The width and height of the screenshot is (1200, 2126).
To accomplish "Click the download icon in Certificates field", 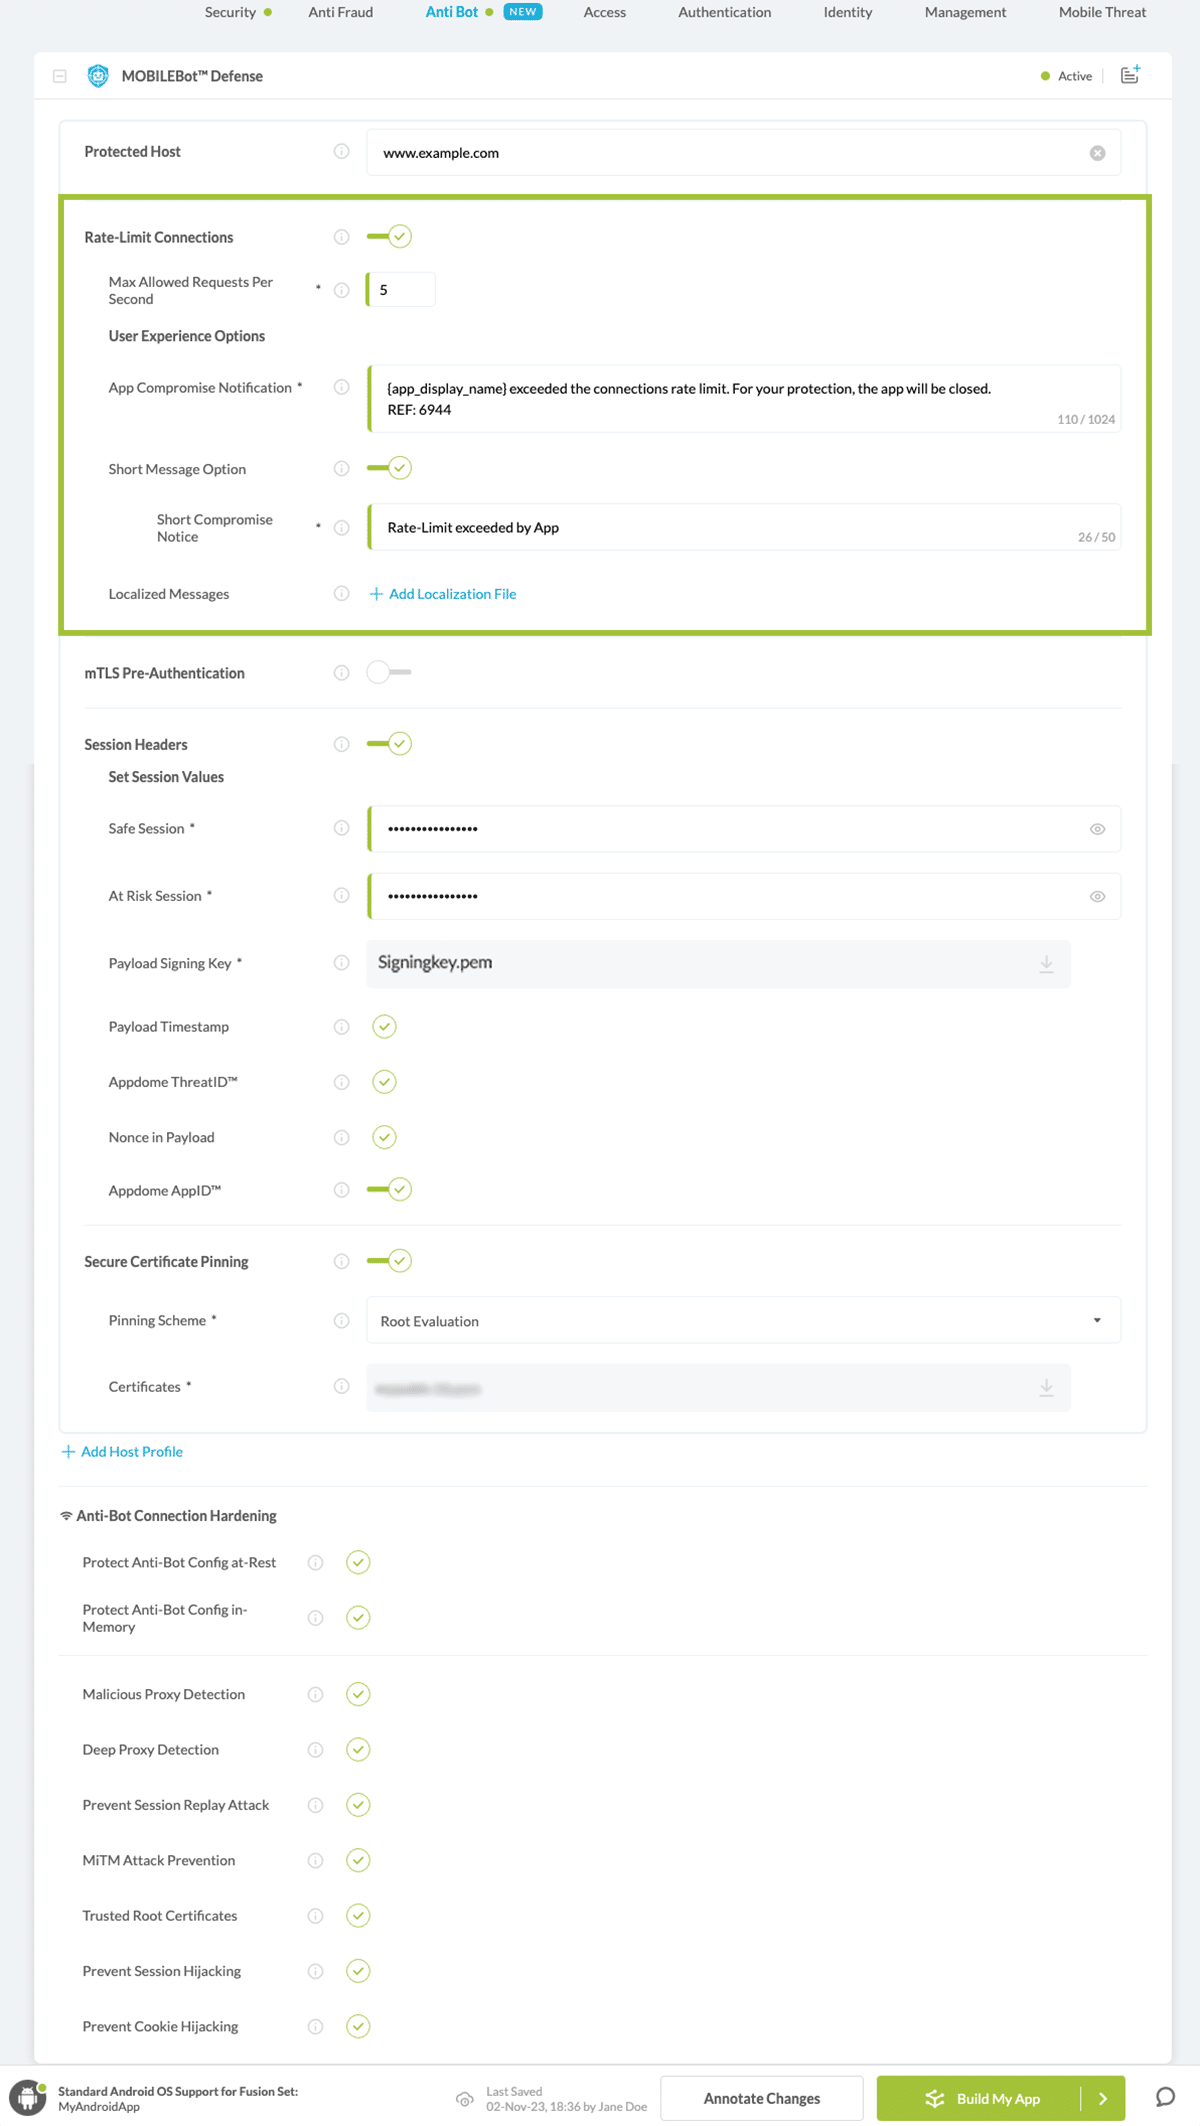I will [x=1046, y=1388].
